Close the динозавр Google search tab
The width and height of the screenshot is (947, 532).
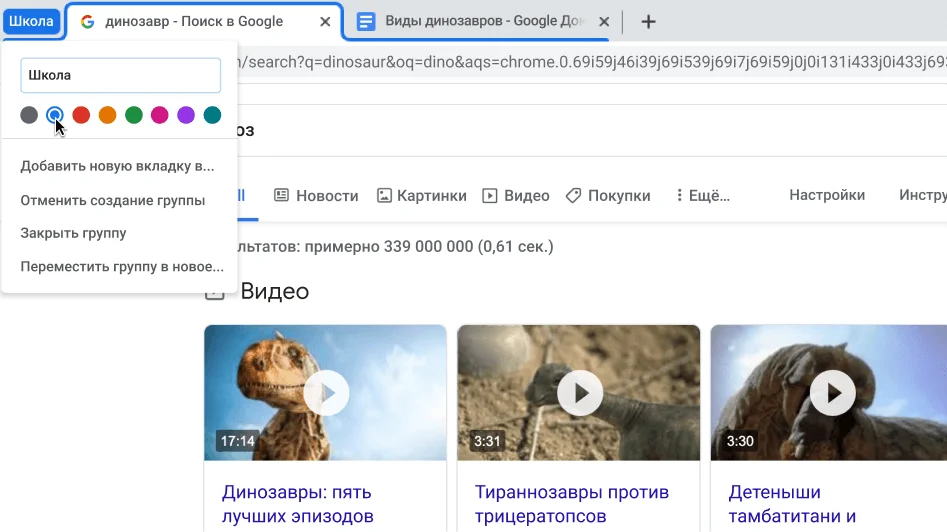click(x=324, y=21)
